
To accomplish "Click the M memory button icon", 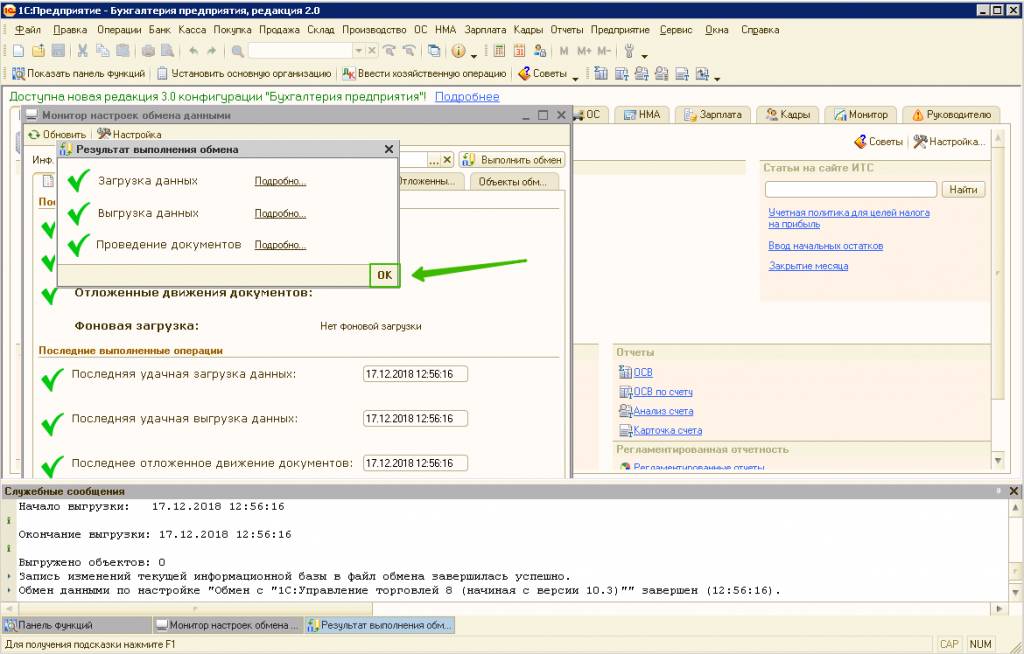I will (x=564, y=51).
